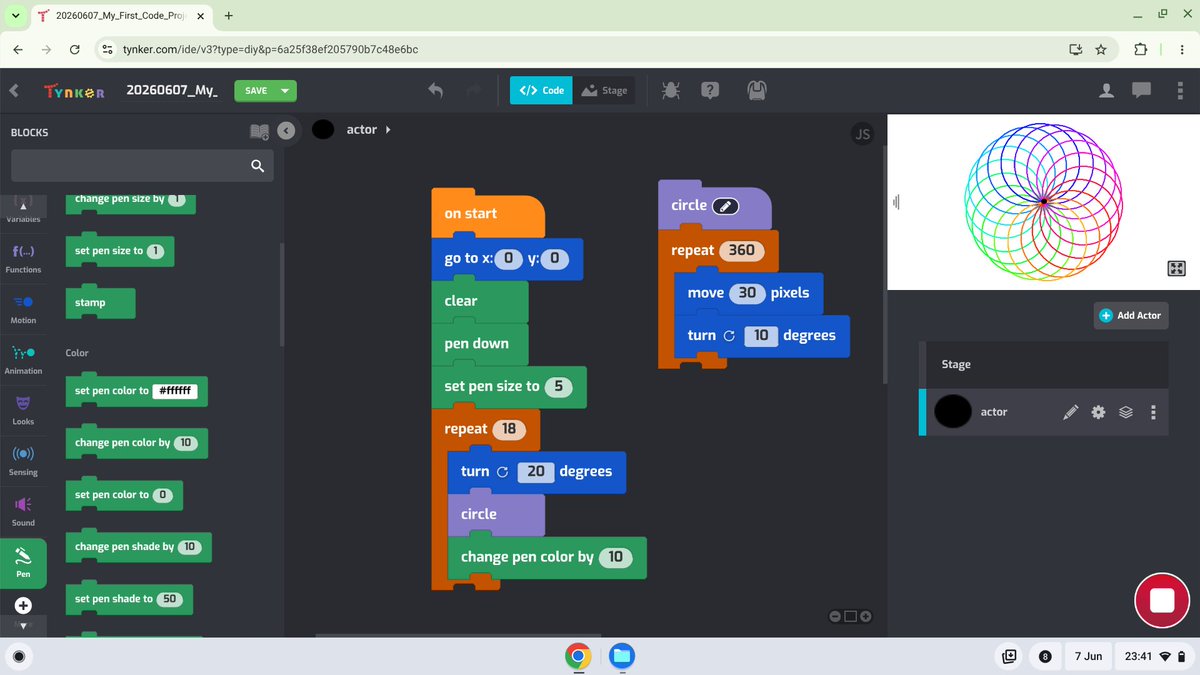Open the bug debugger icon

[x=671, y=90]
